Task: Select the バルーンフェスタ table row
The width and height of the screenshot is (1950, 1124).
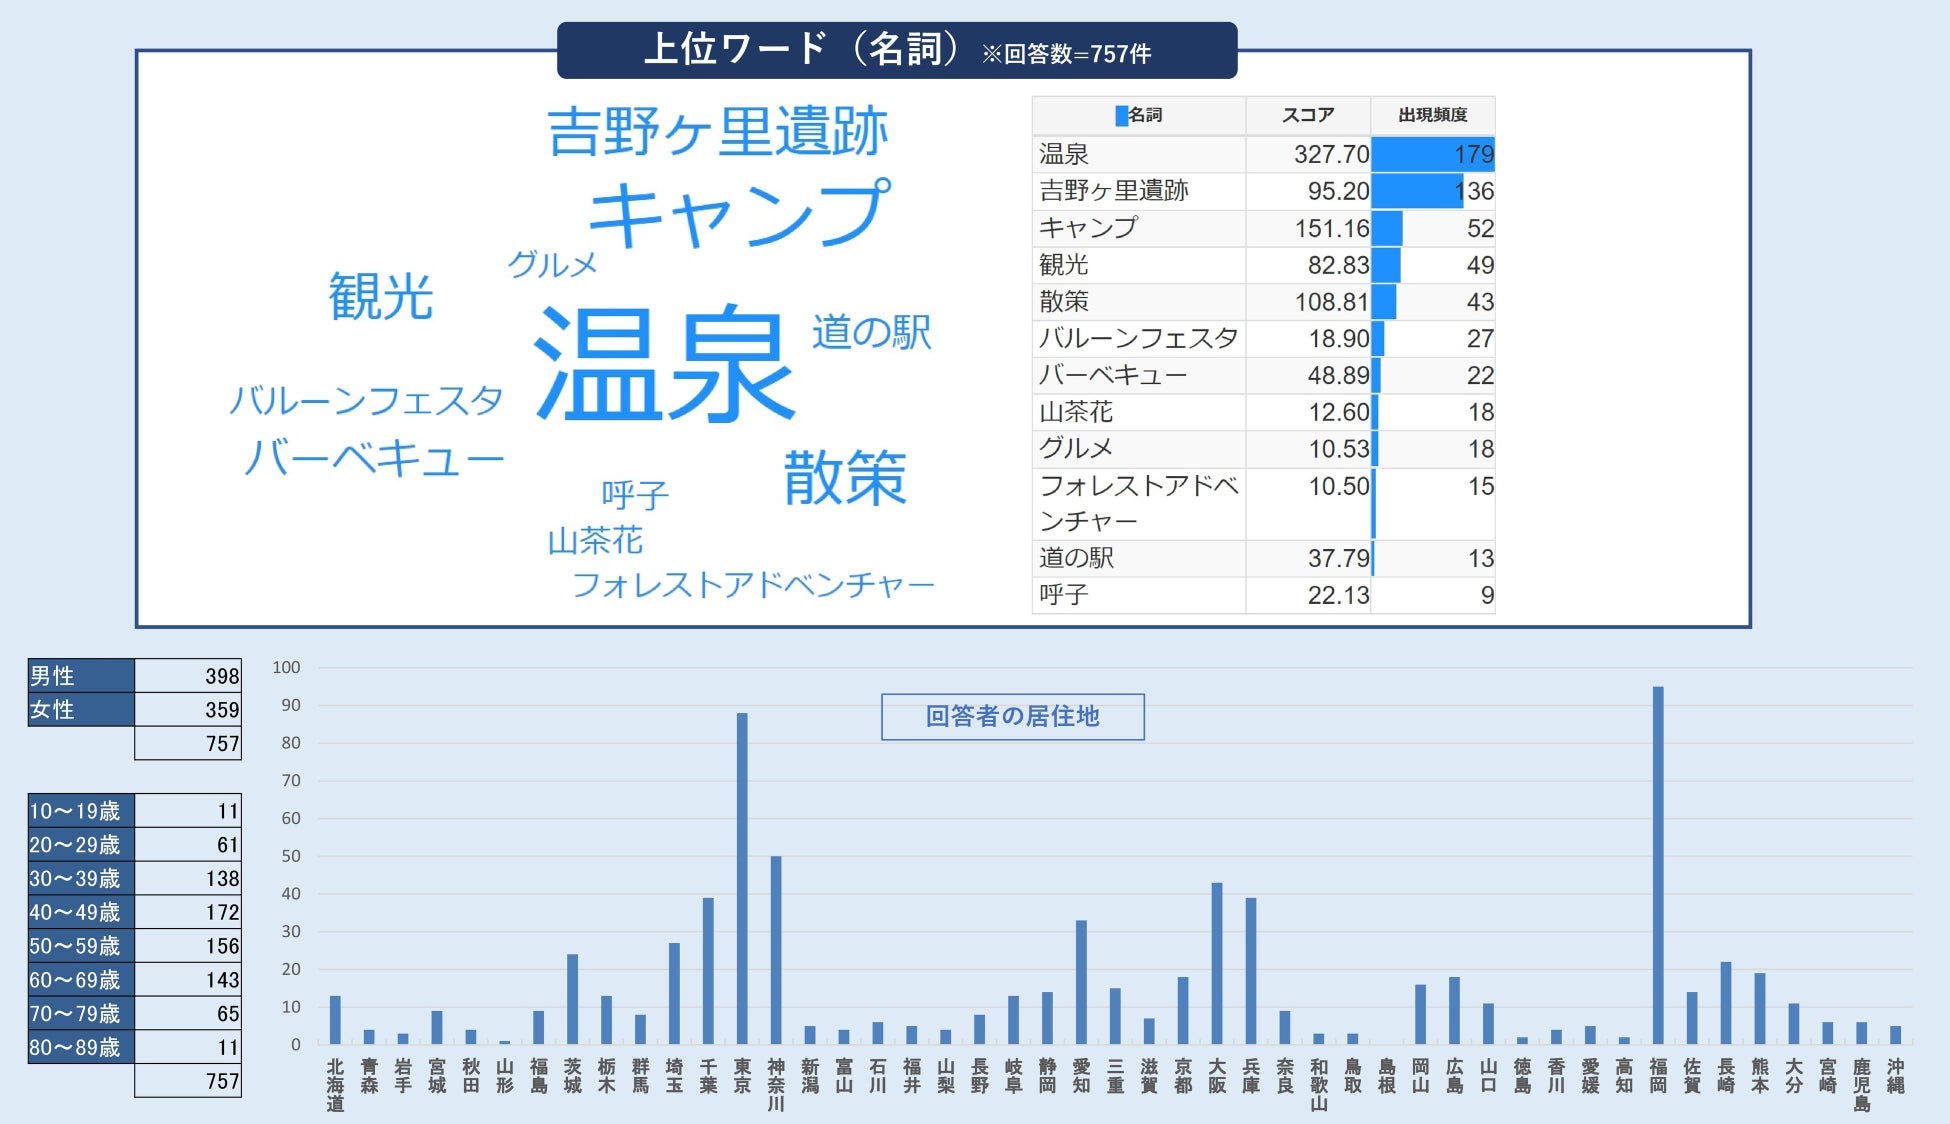Action: [x=1138, y=338]
